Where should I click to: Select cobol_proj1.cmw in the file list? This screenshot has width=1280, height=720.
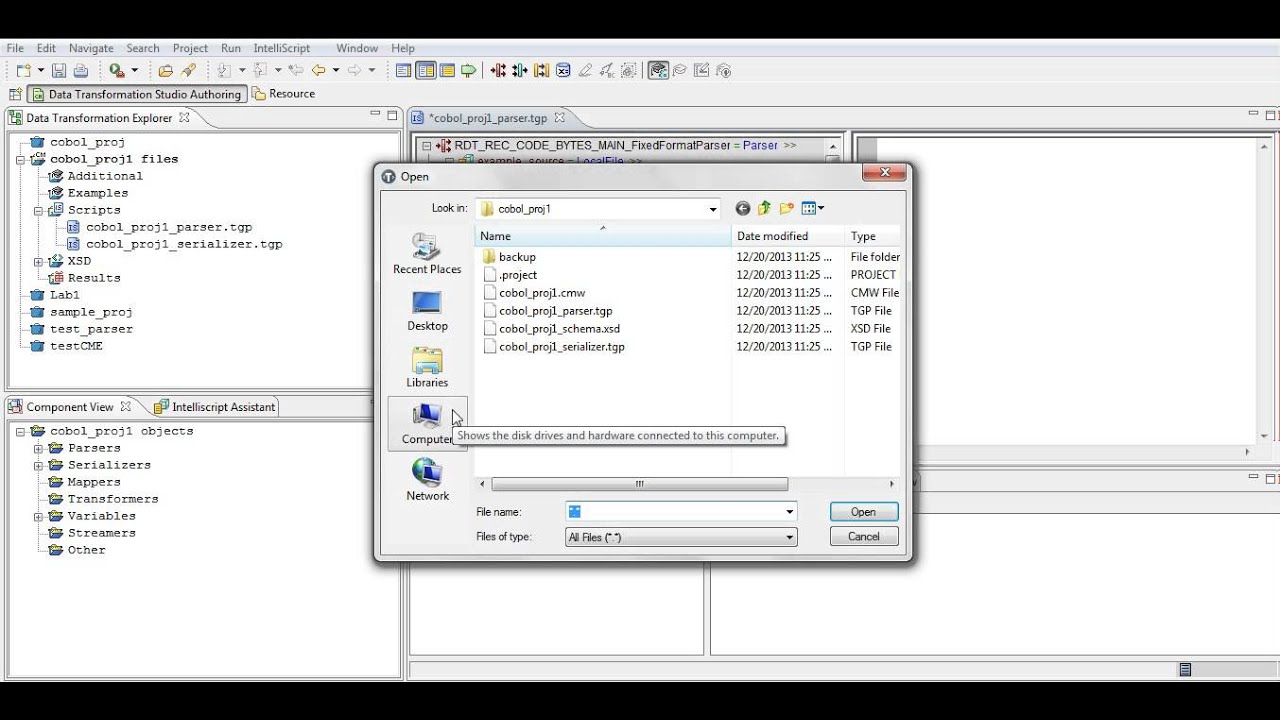point(542,293)
